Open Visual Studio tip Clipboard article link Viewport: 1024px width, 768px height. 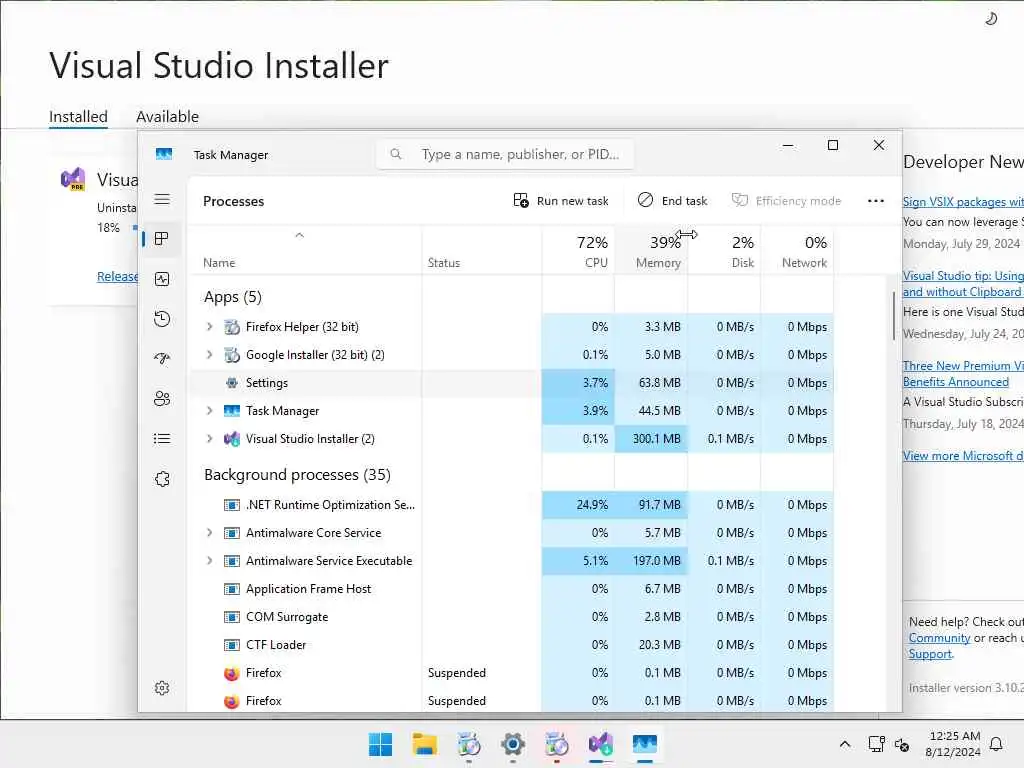click(963, 284)
